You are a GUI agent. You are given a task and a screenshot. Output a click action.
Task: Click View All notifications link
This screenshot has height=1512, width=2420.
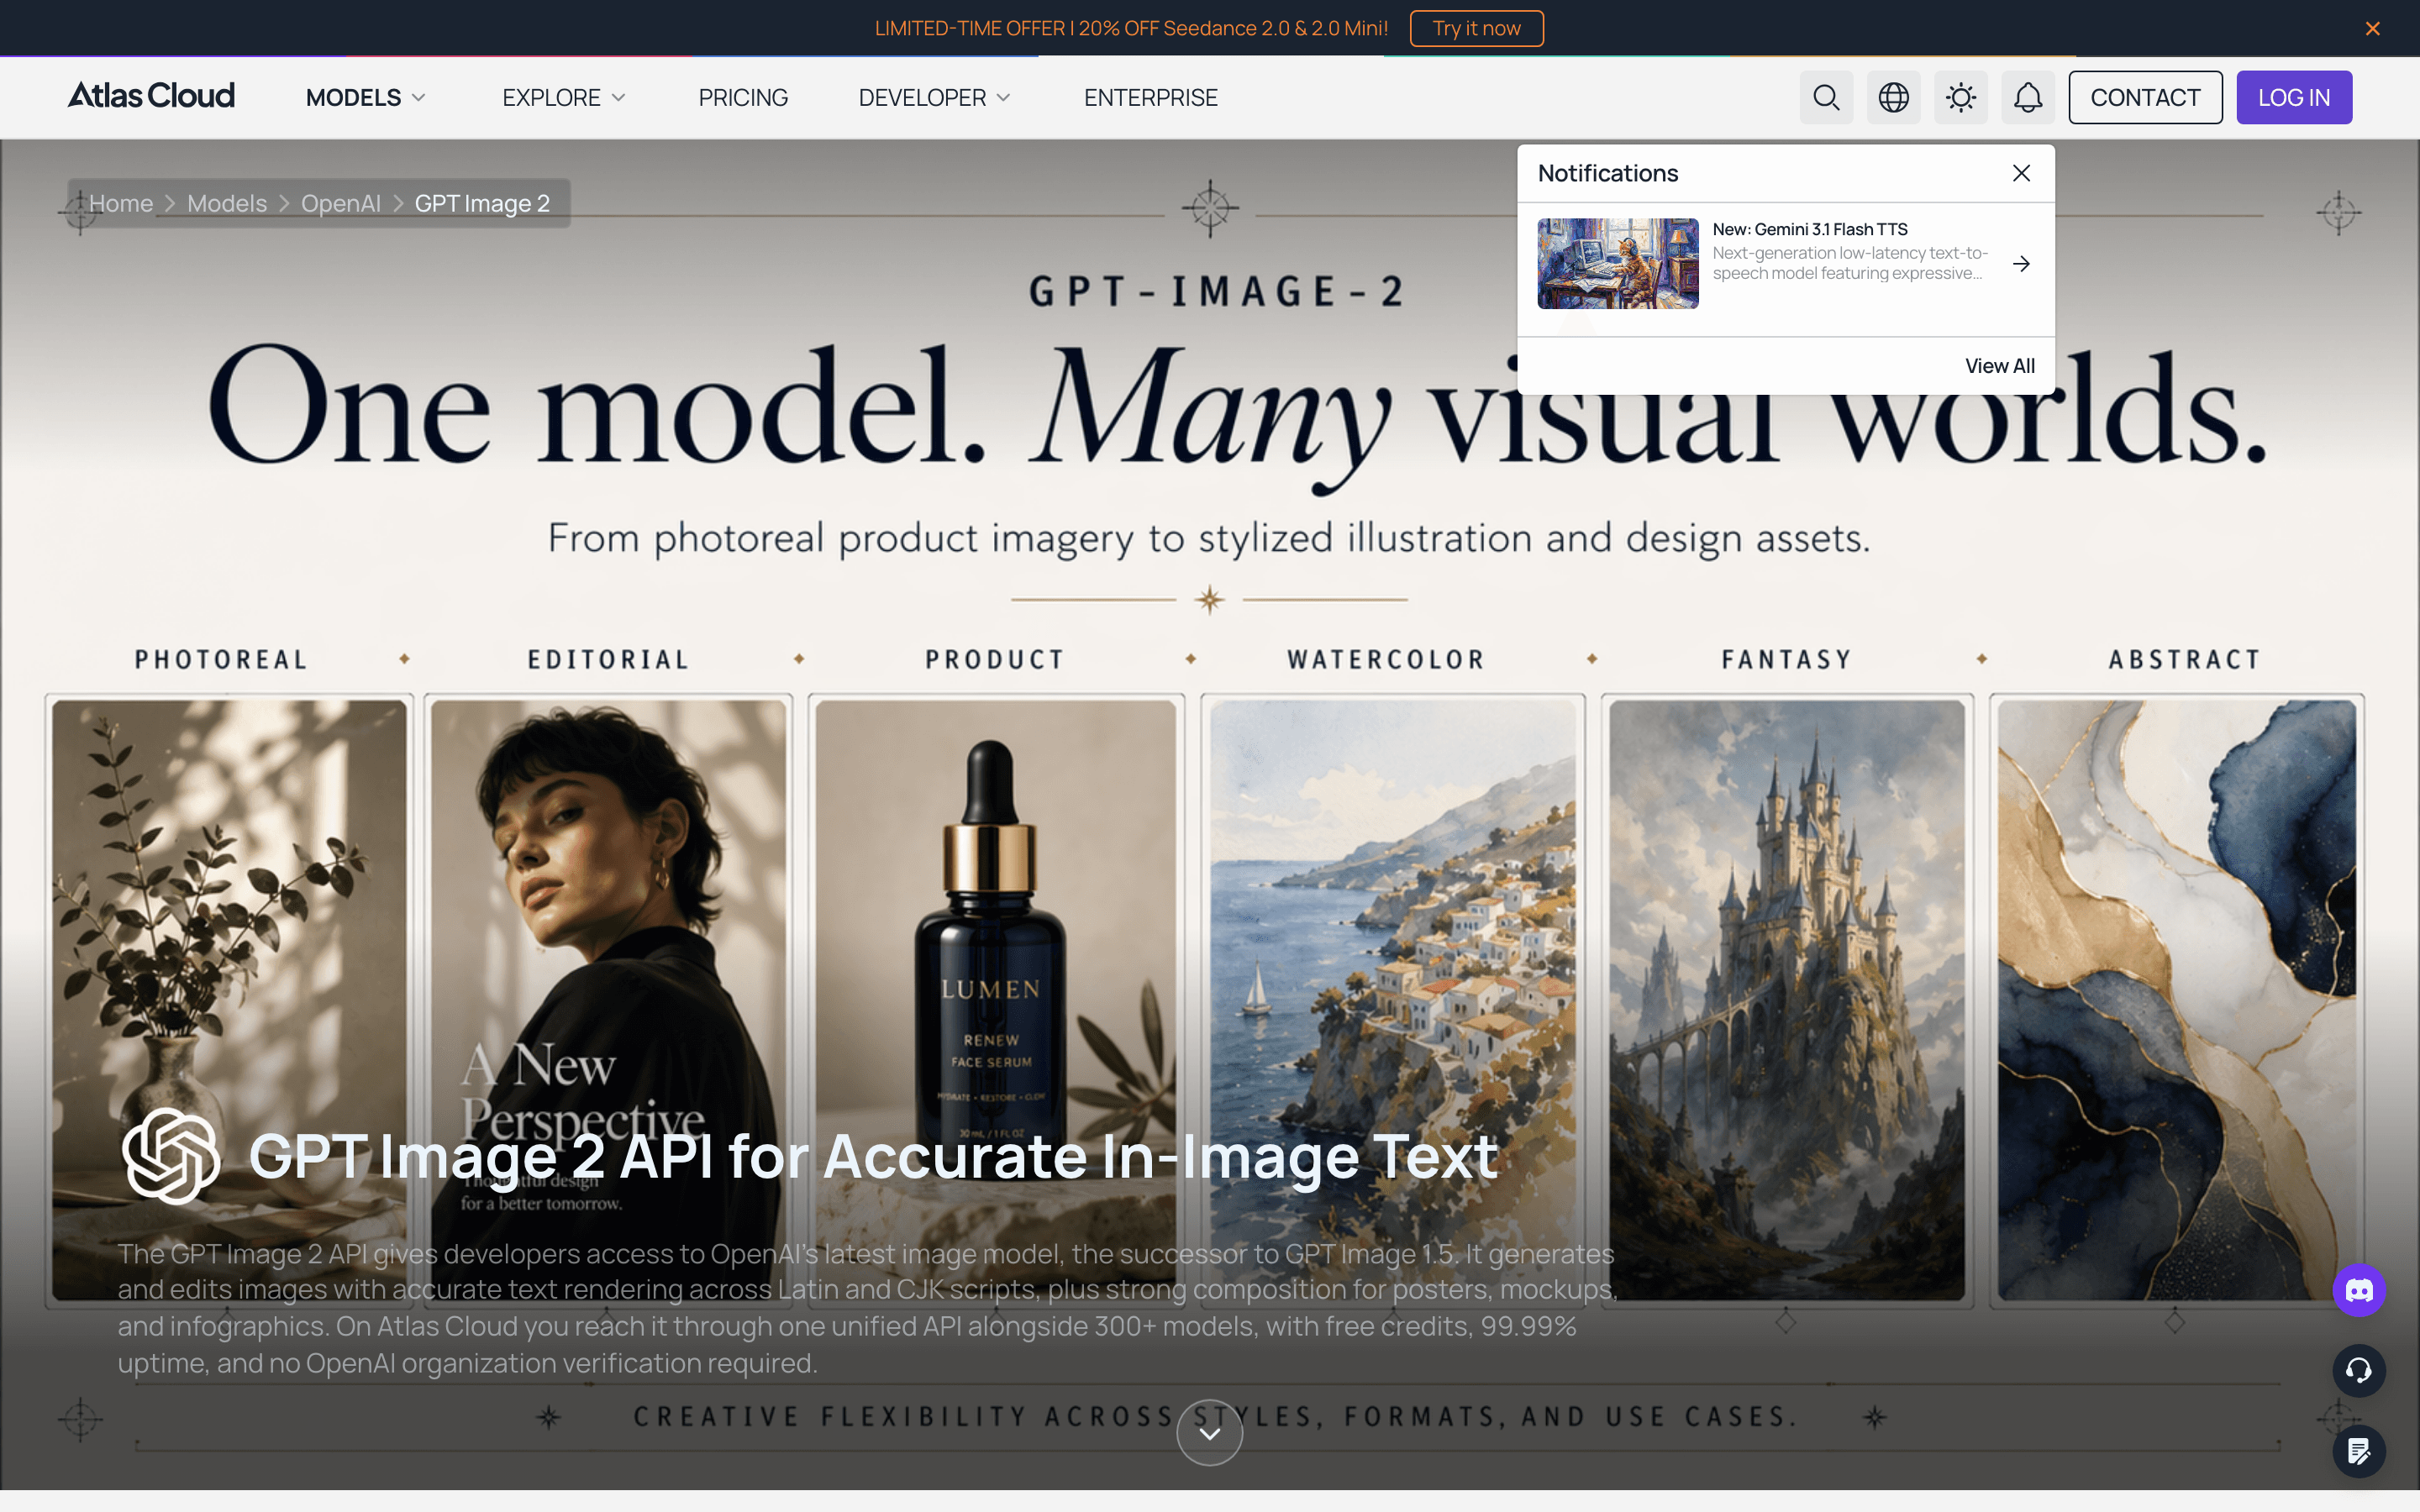[x=1999, y=366]
